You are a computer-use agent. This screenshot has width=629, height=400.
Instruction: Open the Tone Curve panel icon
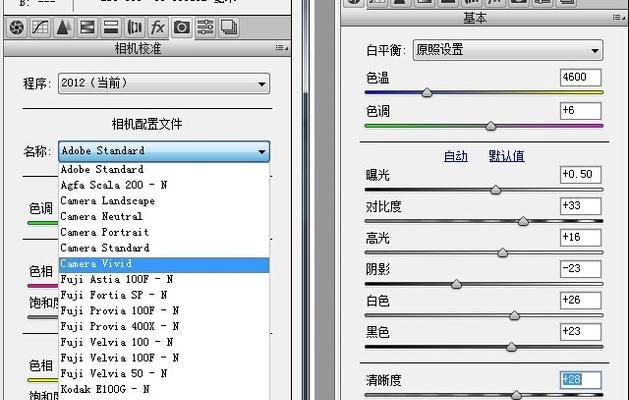point(40,28)
